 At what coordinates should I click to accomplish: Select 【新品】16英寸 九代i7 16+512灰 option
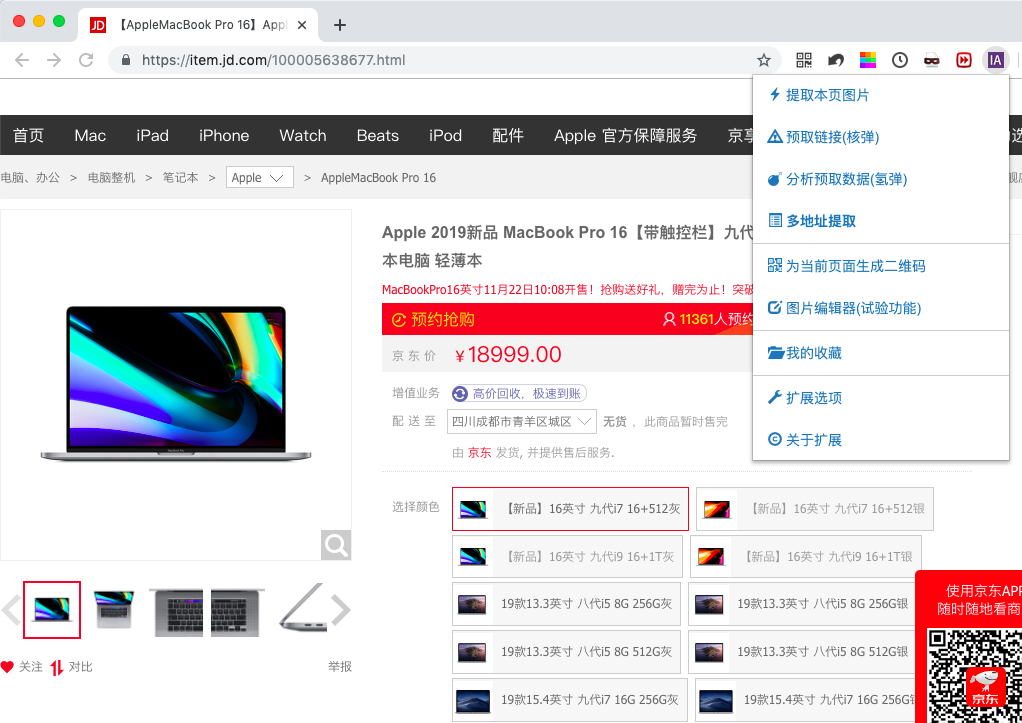[x=570, y=509]
